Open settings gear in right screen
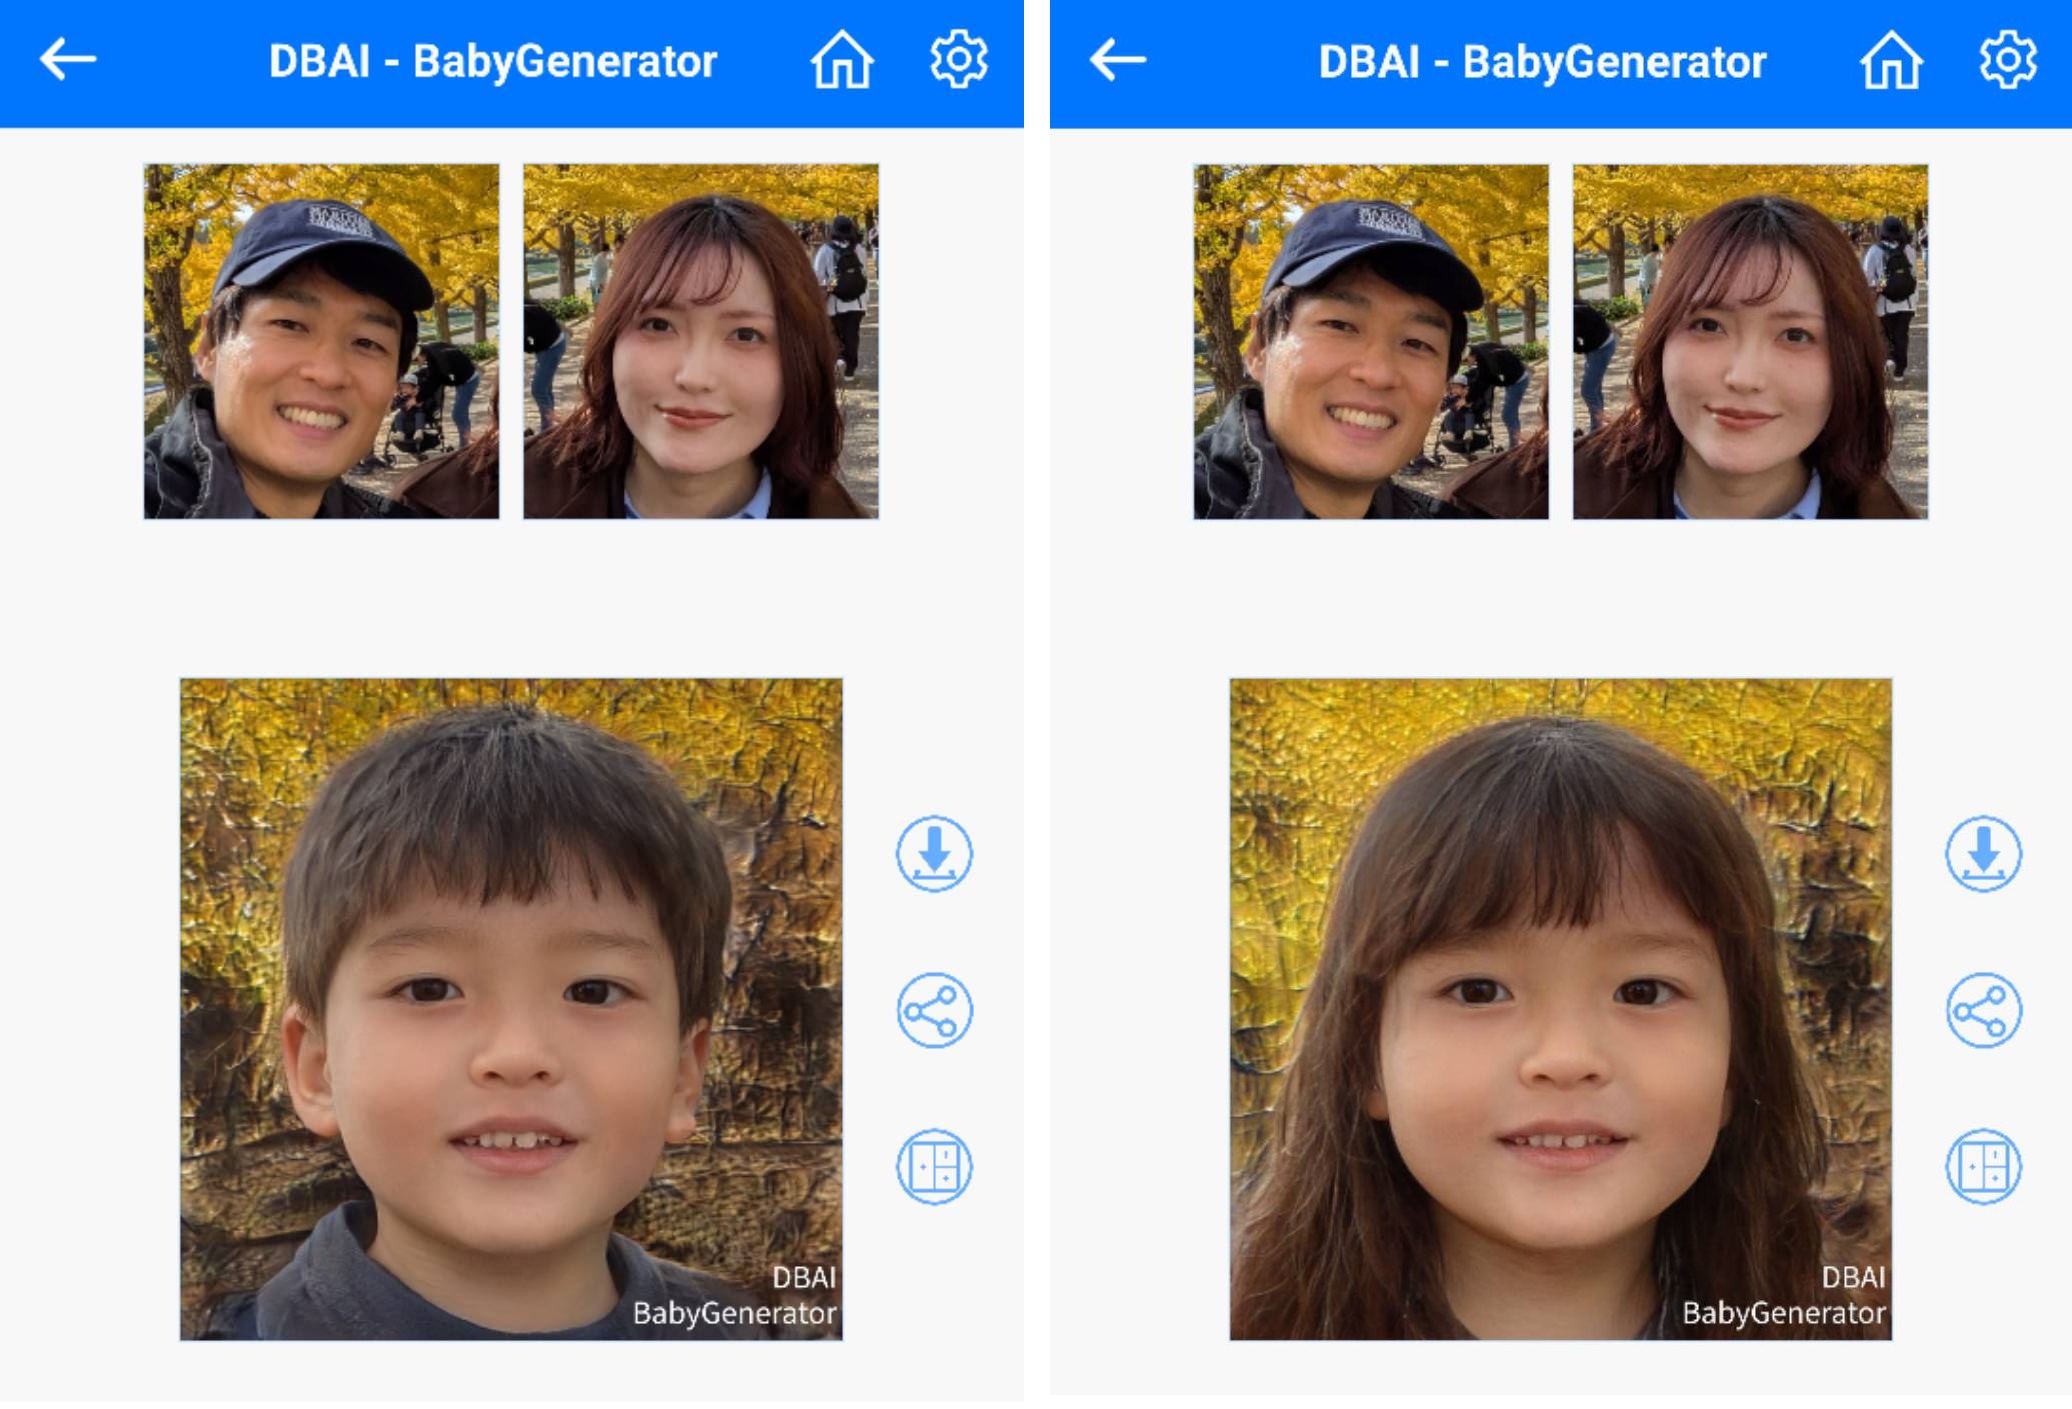The image size is (2072, 1409). (2007, 60)
